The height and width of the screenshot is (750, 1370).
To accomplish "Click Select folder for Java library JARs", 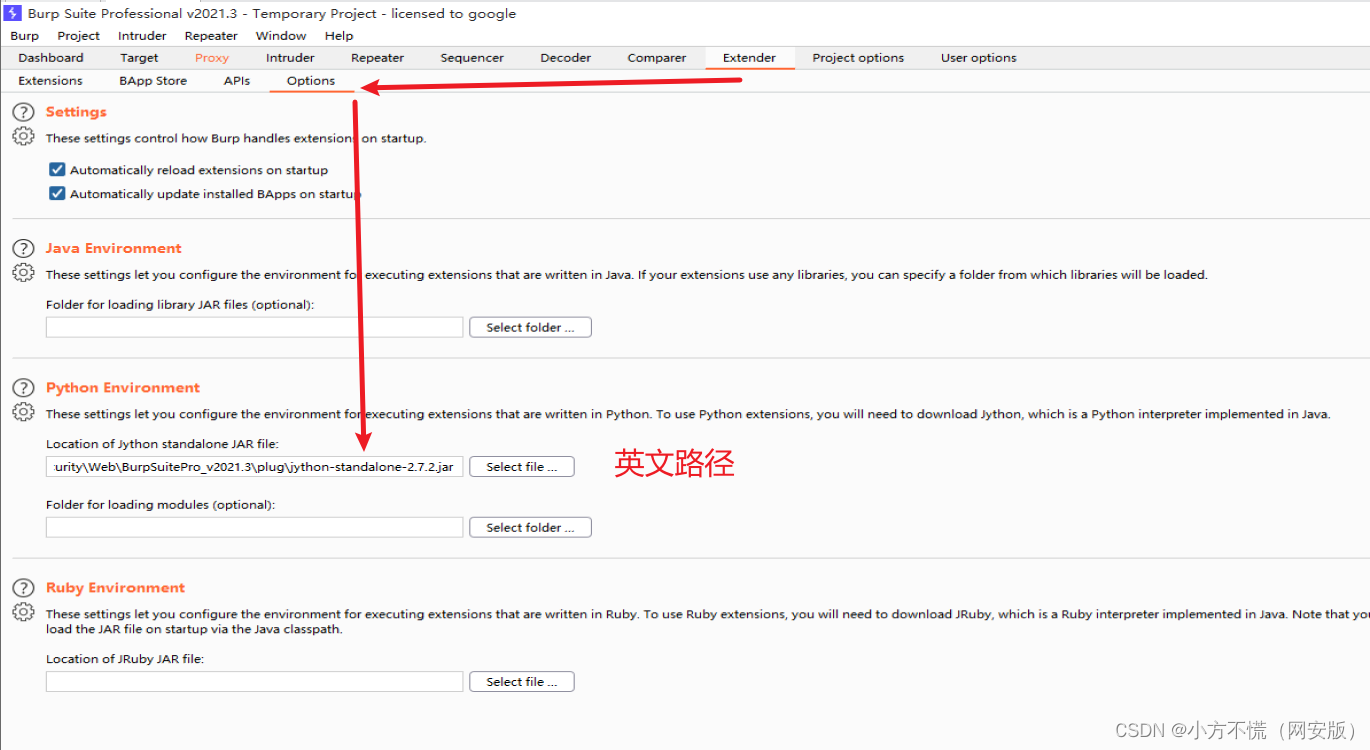I will (530, 327).
